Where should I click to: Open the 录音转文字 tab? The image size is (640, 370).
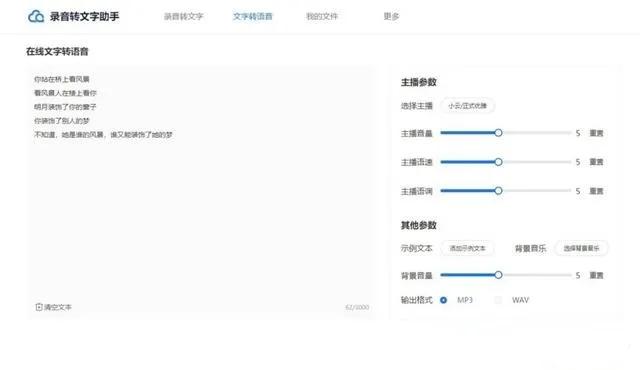[x=183, y=16]
